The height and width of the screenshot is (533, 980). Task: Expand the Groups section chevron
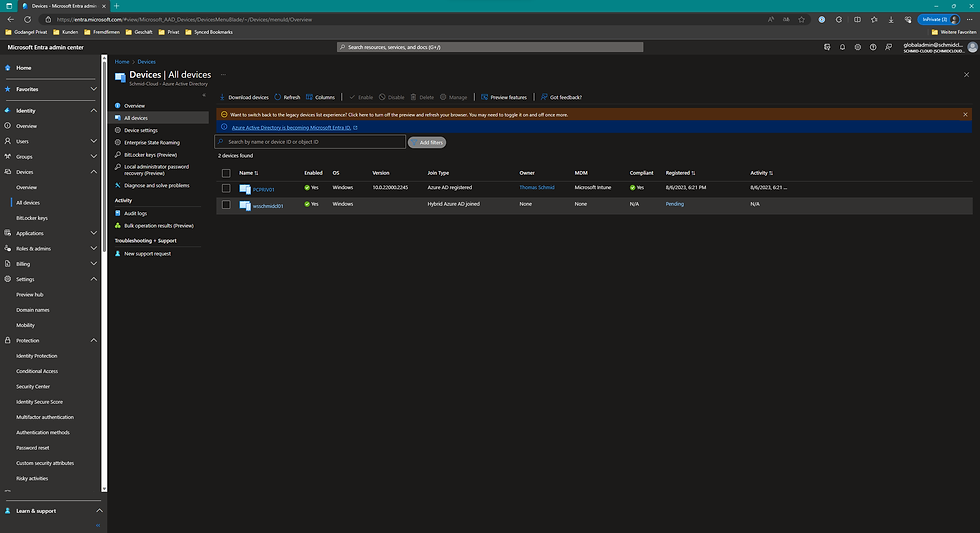(x=94, y=156)
